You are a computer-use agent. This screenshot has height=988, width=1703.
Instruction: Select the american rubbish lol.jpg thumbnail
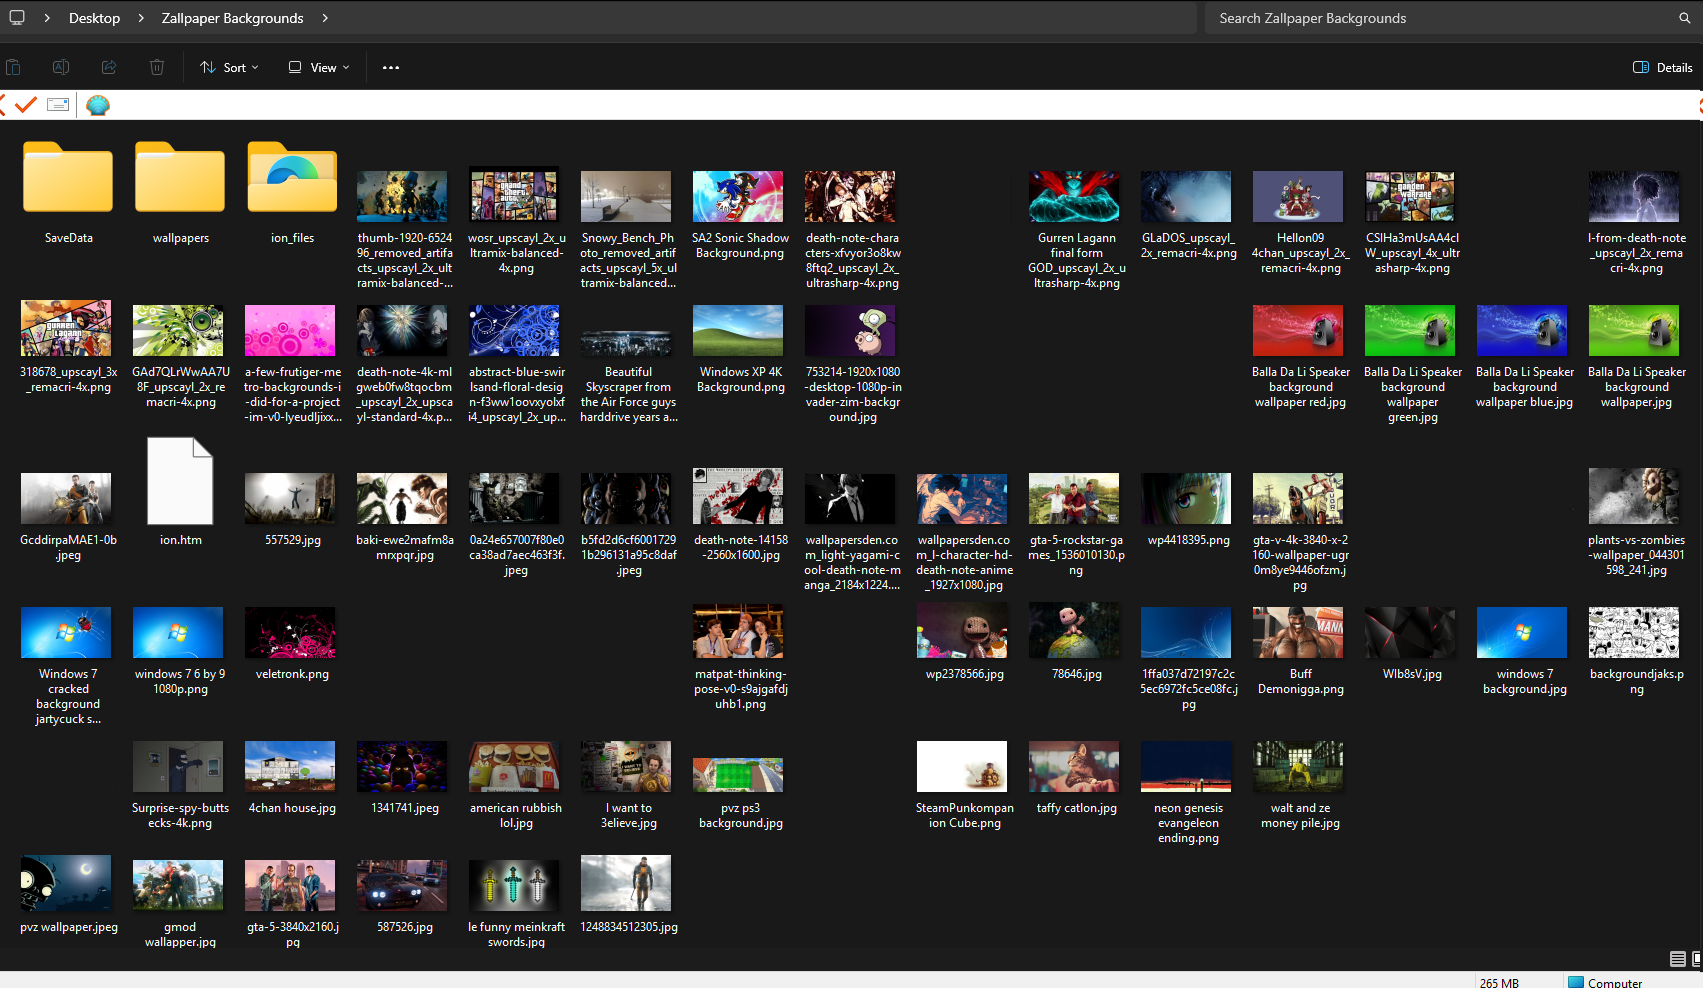[514, 766]
